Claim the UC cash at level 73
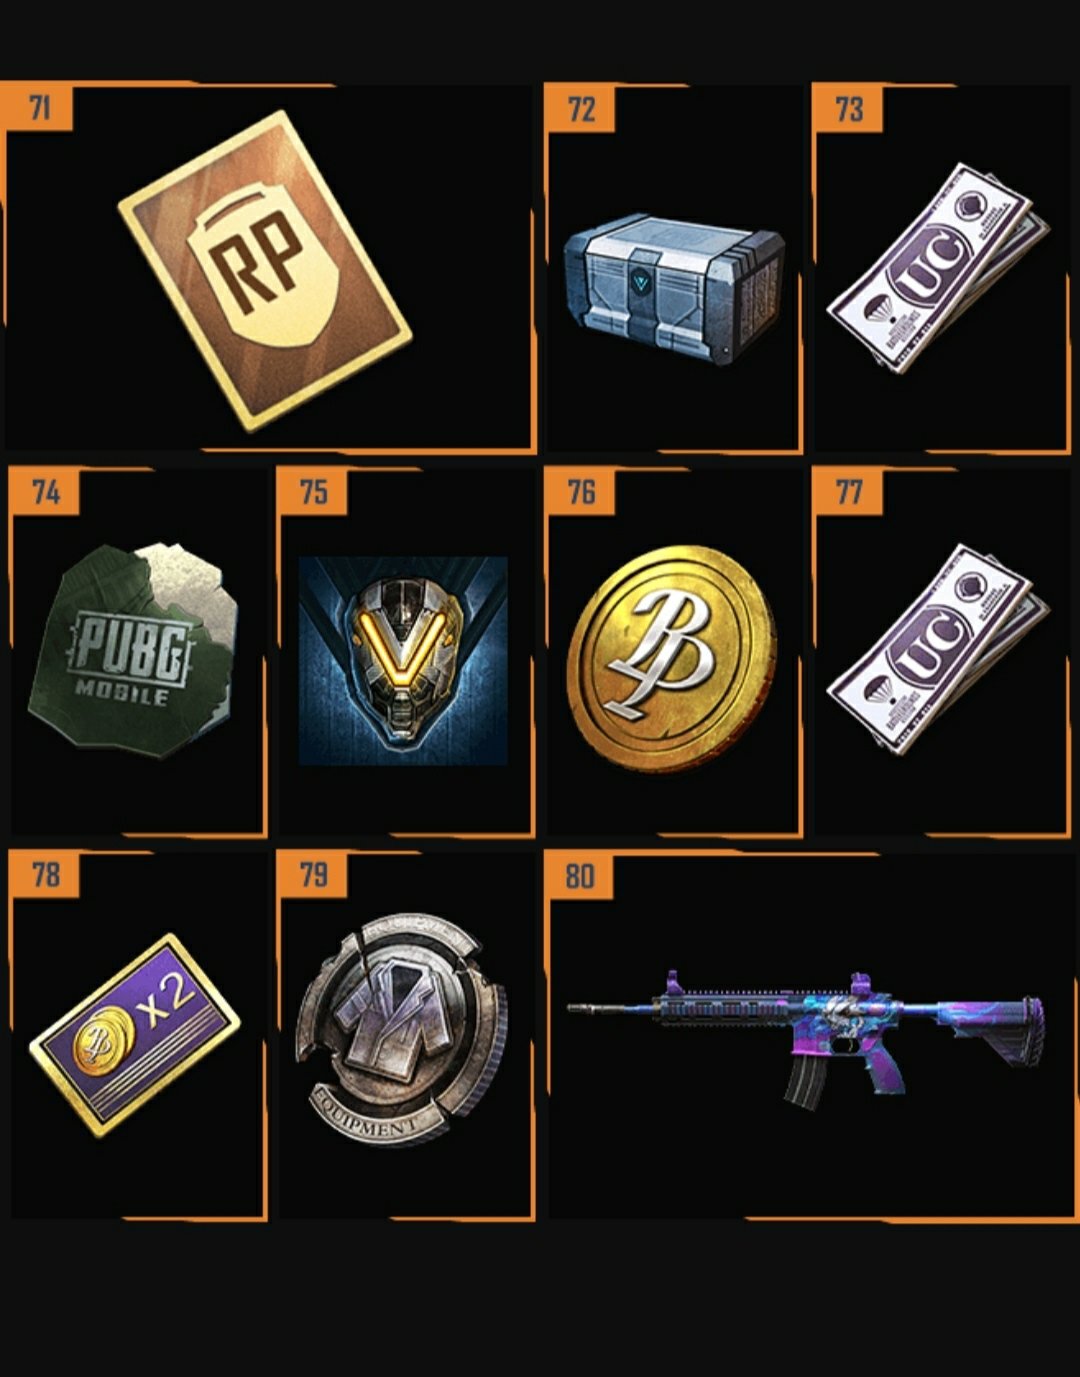Viewport: 1080px width, 1377px height. (938, 268)
